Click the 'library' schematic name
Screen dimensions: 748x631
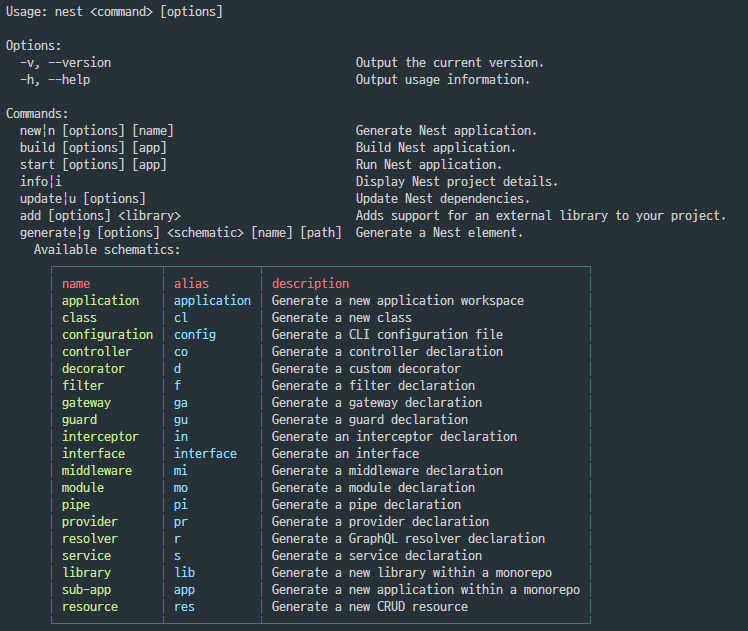86,573
